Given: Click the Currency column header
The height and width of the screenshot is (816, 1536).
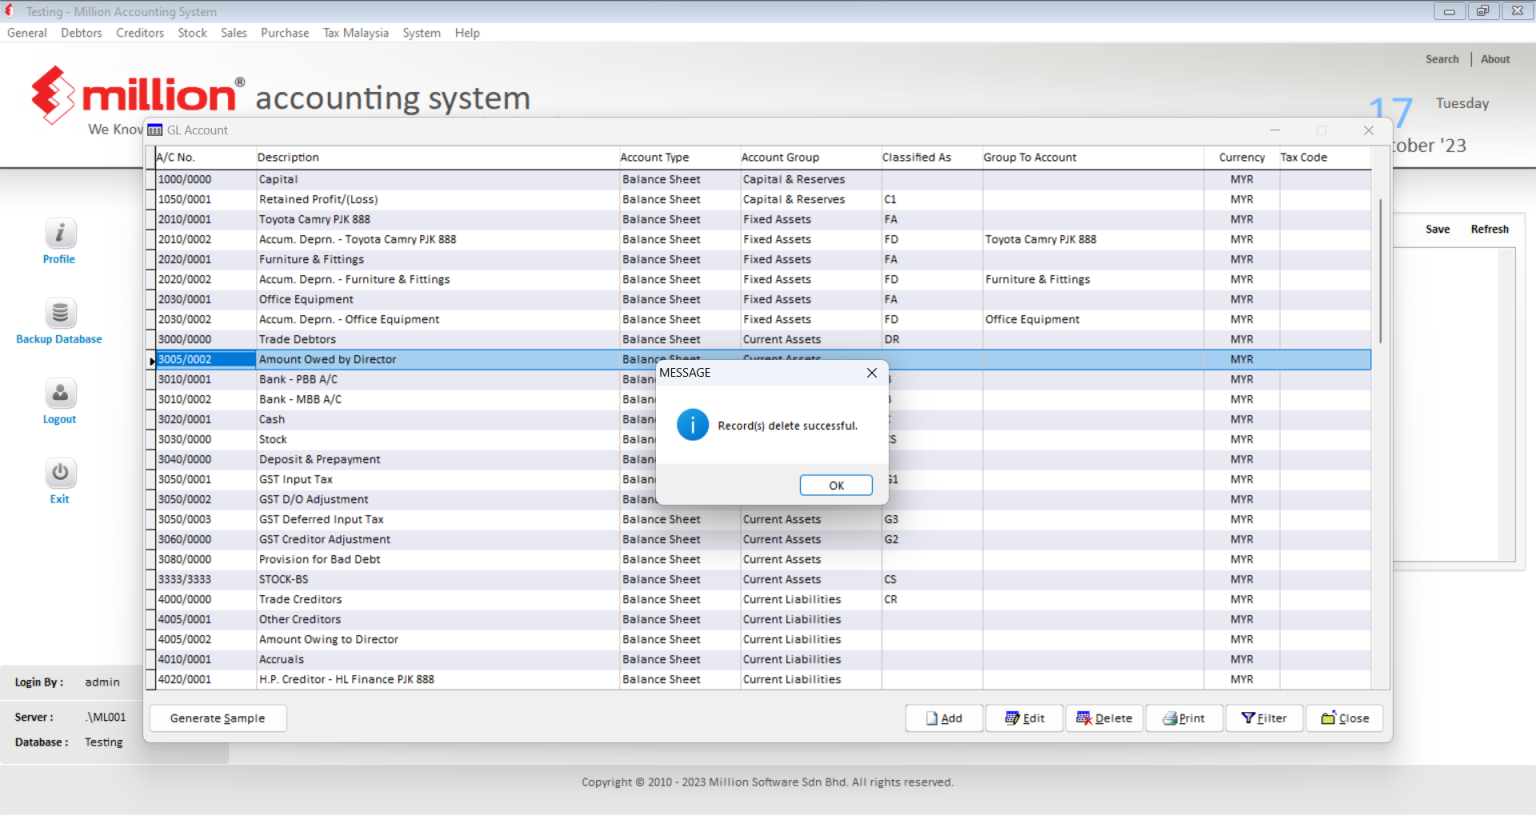Looking at the screenshot, I should [1241, 157].
